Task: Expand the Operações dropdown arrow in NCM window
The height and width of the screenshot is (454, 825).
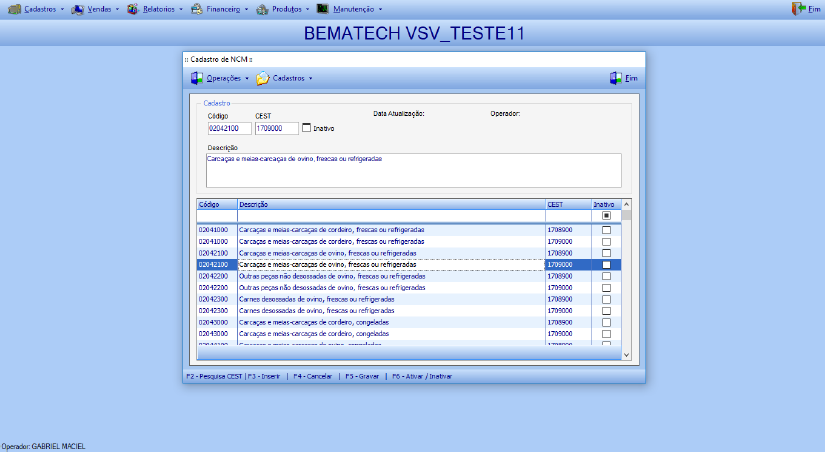Action: click(x=247, y=78)
